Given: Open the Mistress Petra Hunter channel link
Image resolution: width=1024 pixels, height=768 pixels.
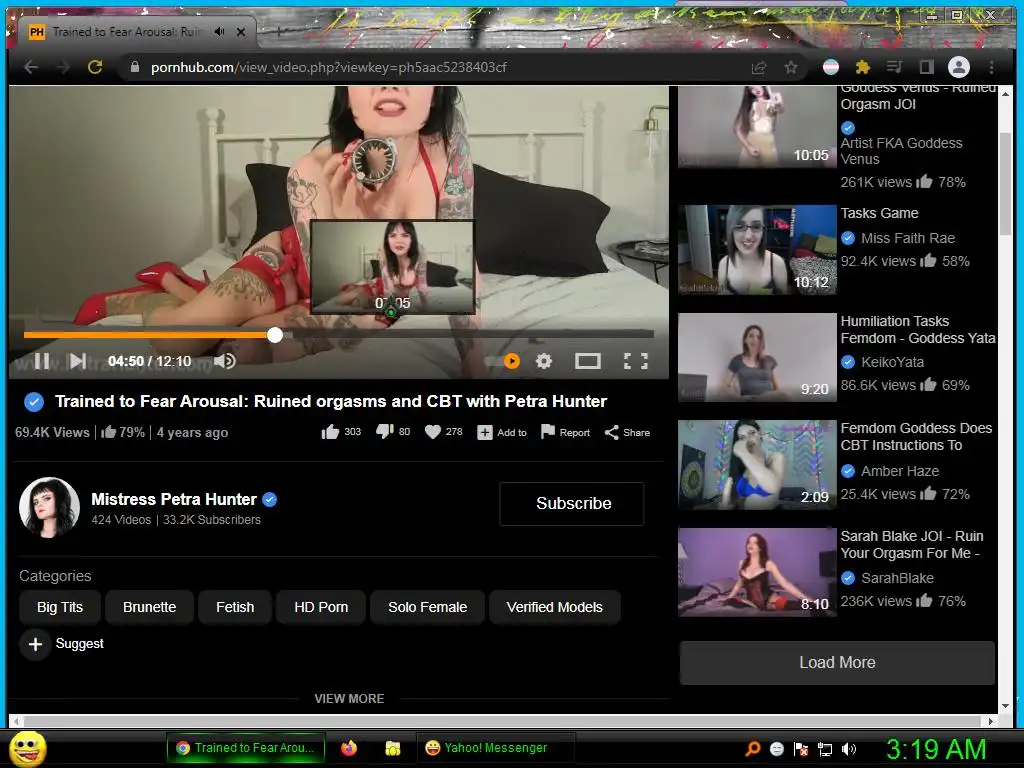Looking at the screenshot, I should [x=174, y=500].
